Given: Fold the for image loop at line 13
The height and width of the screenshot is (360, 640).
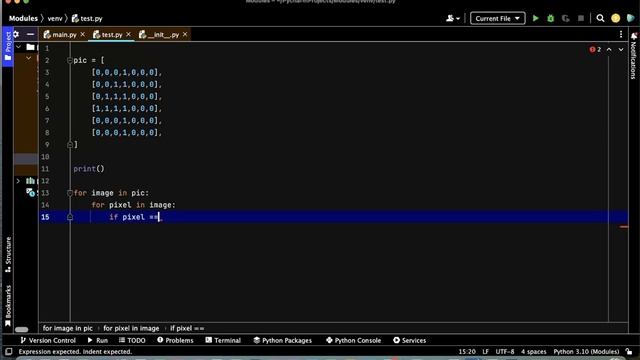Looking at the screenshot, I should click(x=69, y=193).
